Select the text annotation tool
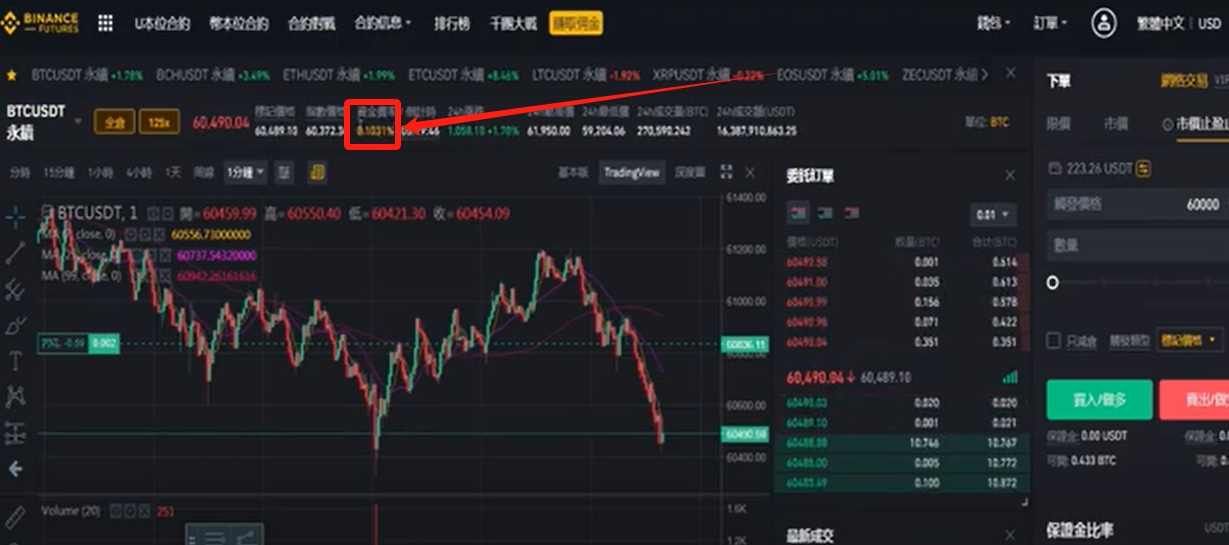 [x=15, y=360]
